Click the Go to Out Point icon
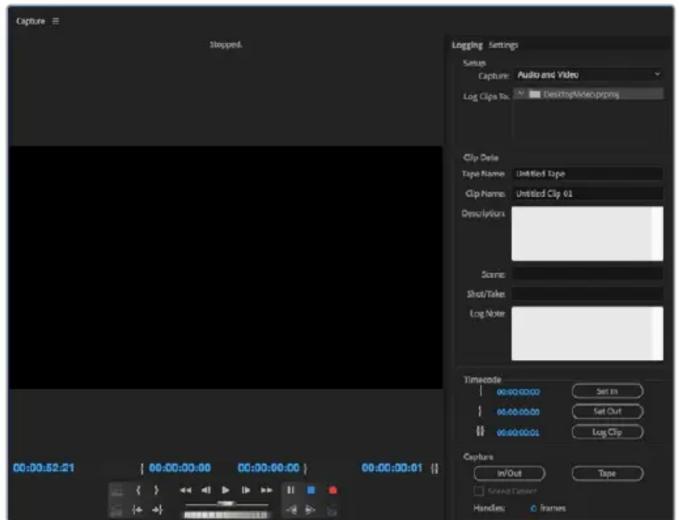 (x=157, y=510)
